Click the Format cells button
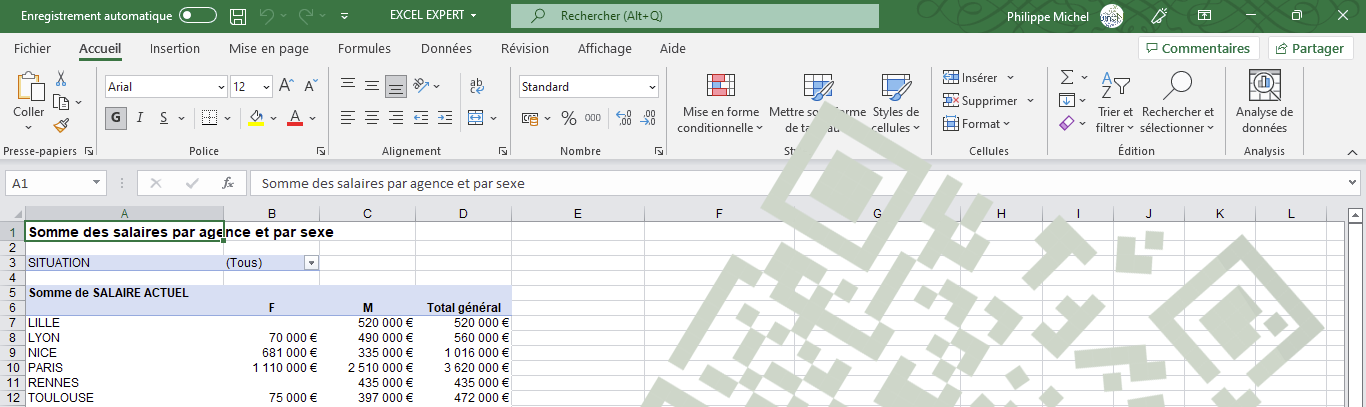The image size is (1366, 407). (x=976, y=123)
